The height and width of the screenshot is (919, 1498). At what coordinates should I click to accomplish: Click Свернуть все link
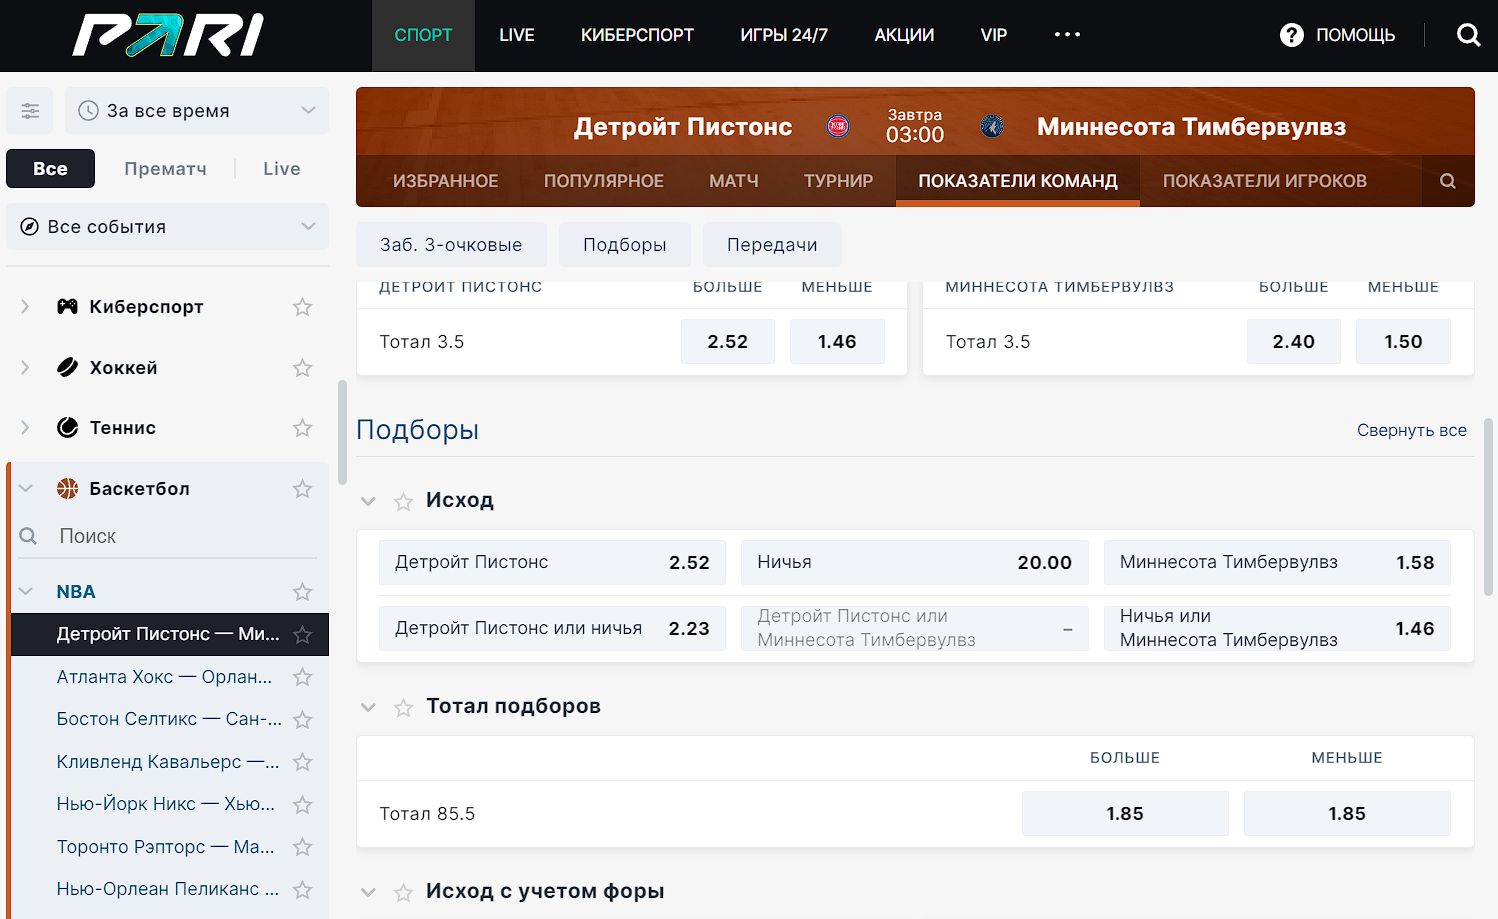coord(1412,430)
